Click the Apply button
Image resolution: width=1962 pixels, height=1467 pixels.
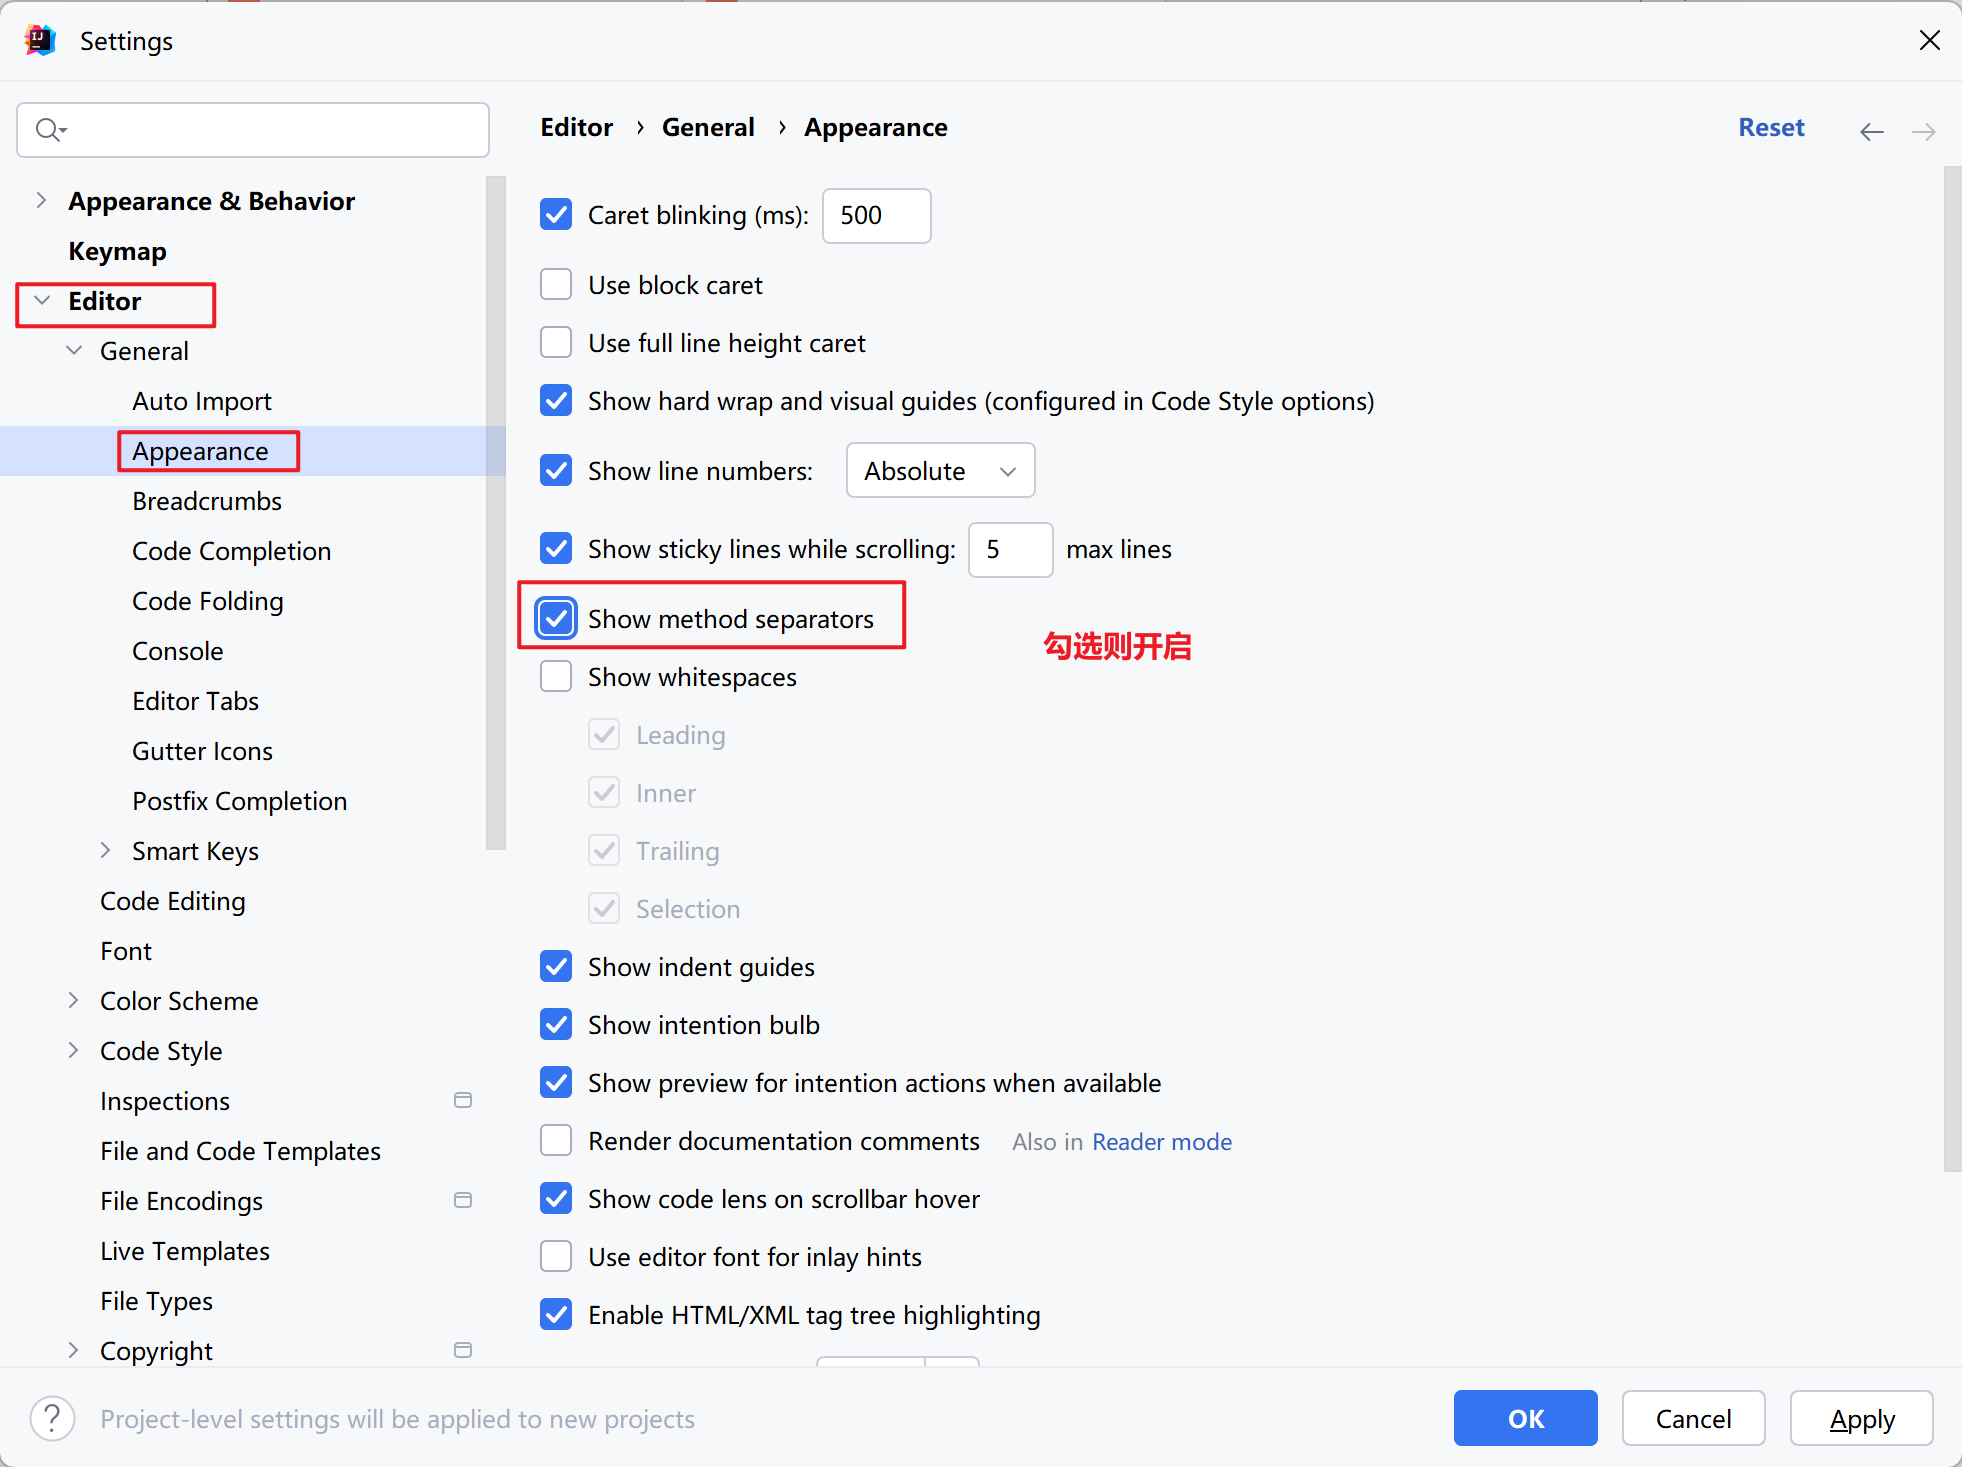(x=1860, y=1418)
